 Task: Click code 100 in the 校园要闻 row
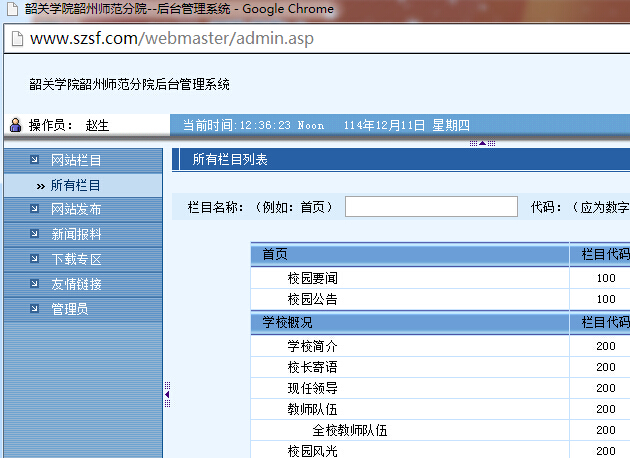(x=606, y=278)
